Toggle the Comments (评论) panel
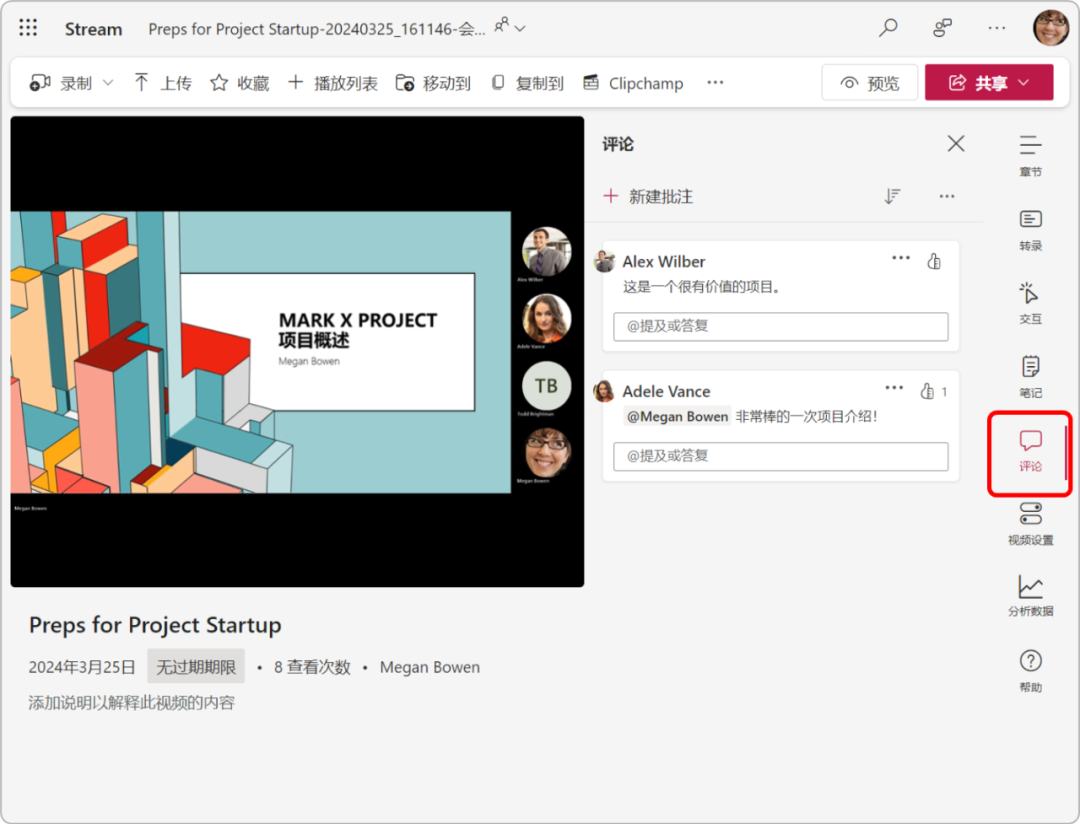This screenshot has width=1080, height=824. click(1030, 451)
